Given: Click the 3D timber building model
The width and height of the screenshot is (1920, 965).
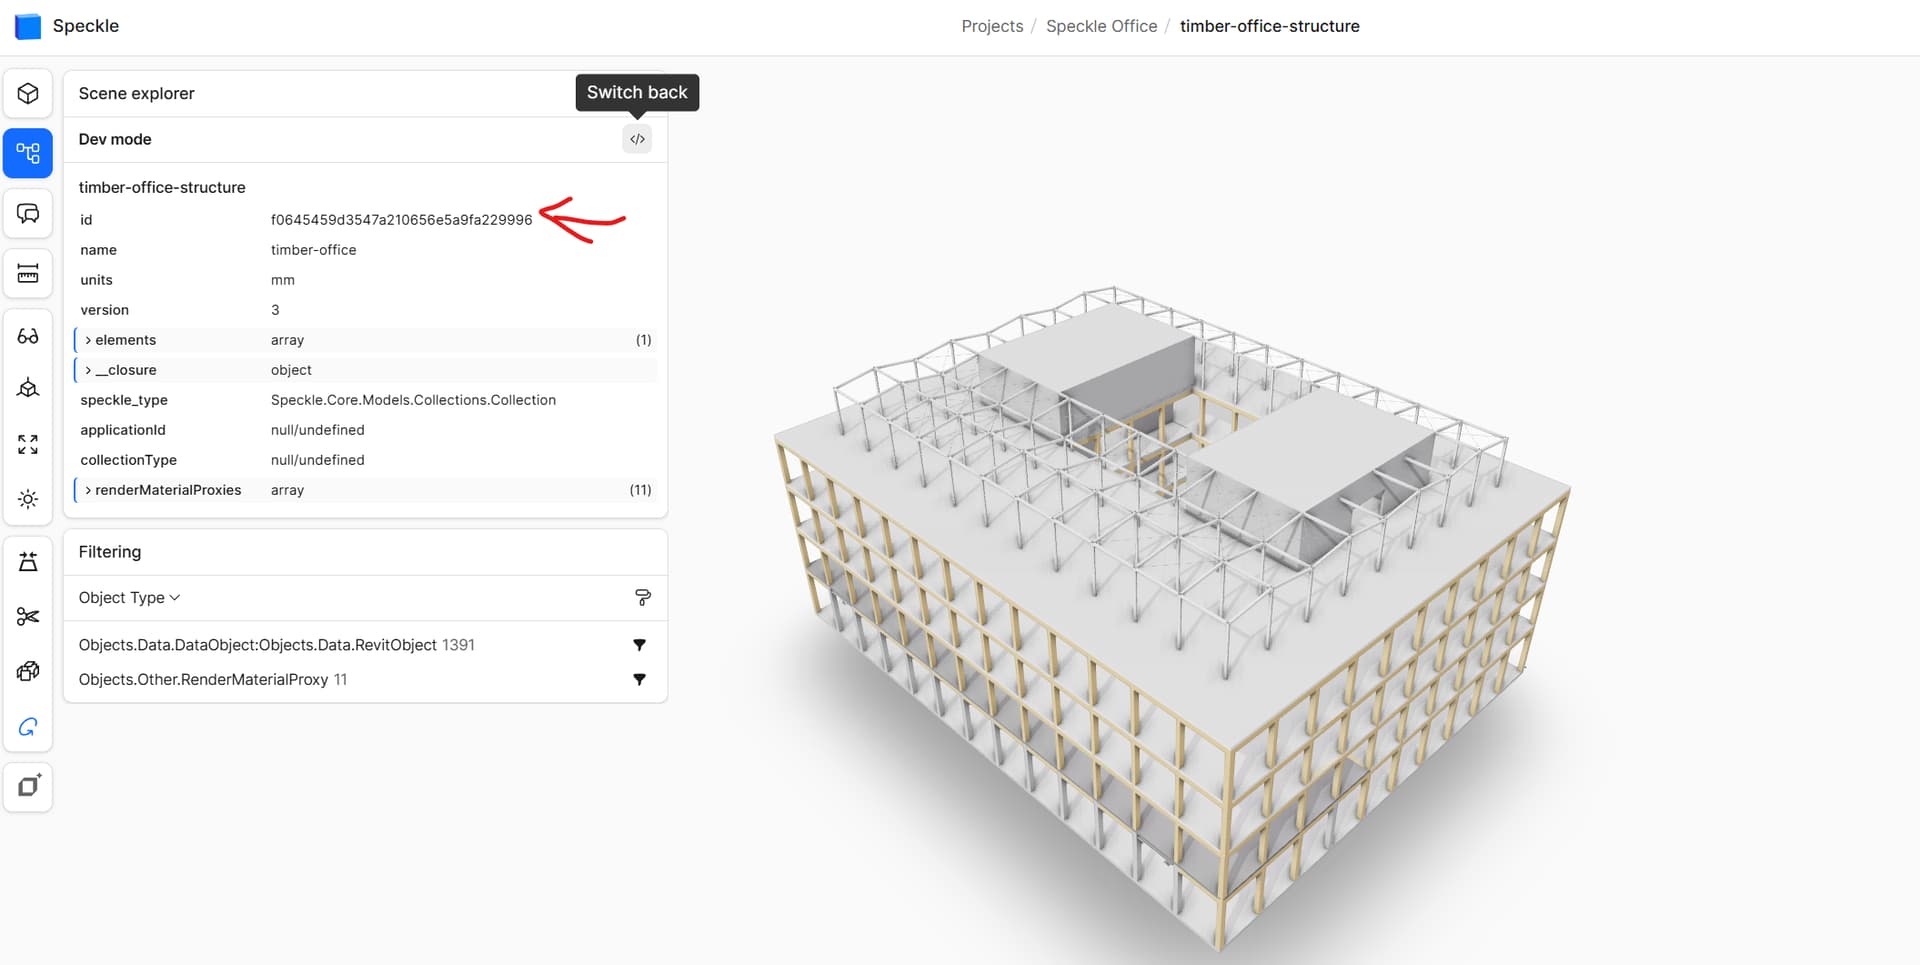Looking at the screenshot, I should (1170, 620).
